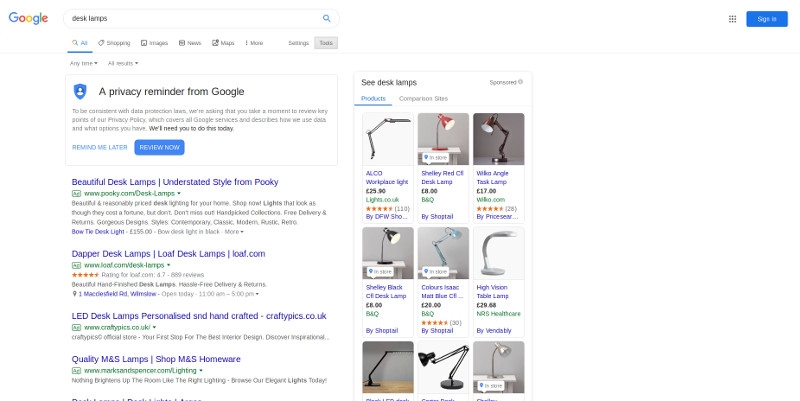Open the More search categories menu

tap(254, 43)
